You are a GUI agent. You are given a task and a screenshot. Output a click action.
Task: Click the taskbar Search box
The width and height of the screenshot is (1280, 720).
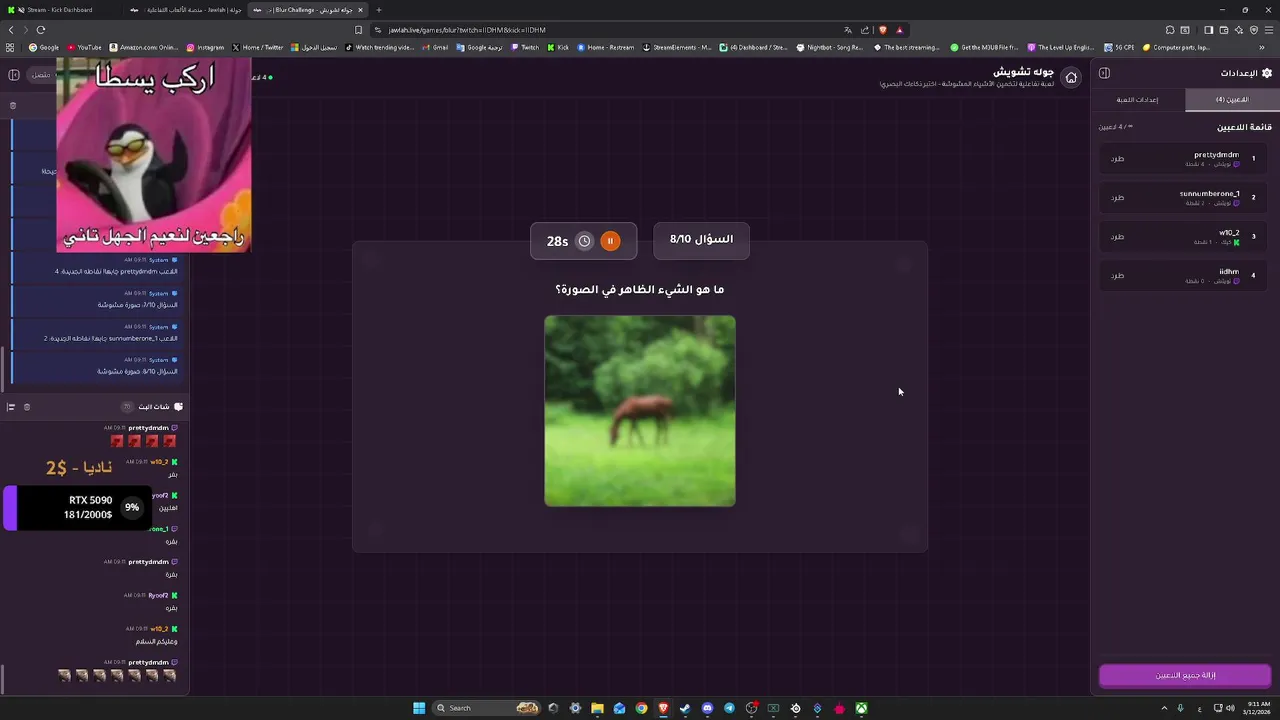pos(487,708)
